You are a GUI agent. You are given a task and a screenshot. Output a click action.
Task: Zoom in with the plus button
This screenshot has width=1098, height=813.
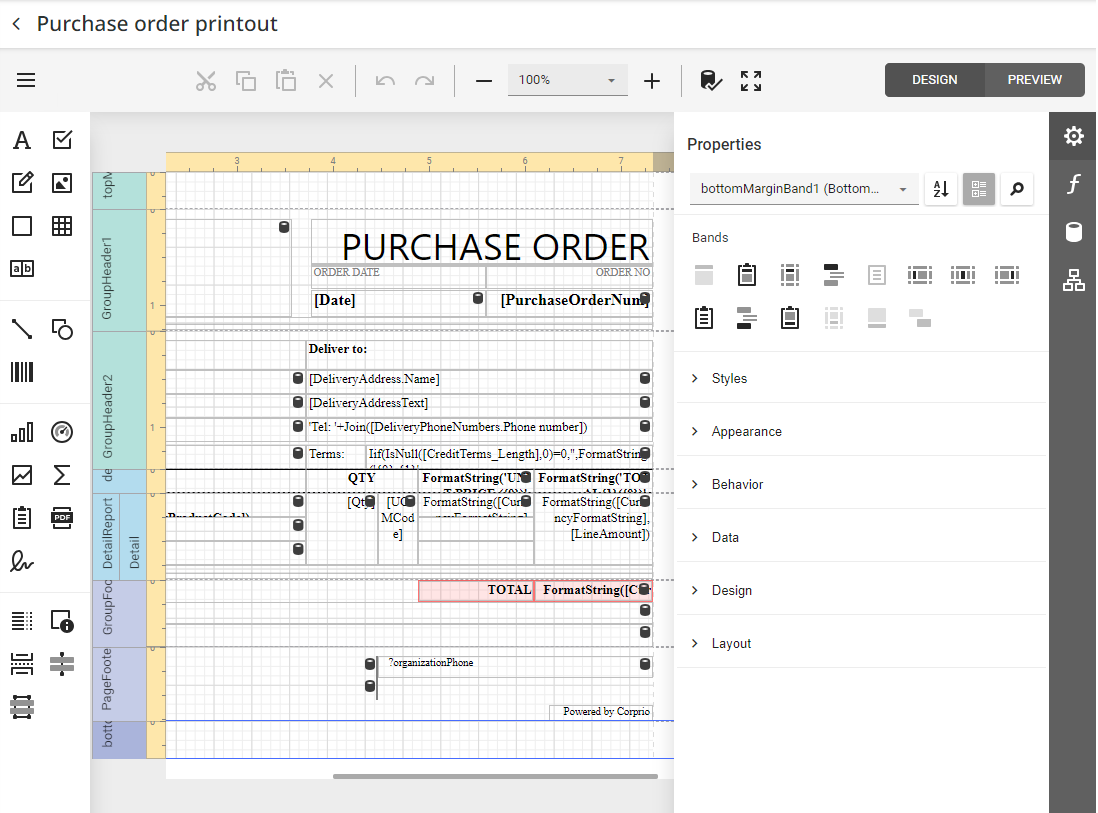[652, 81]
